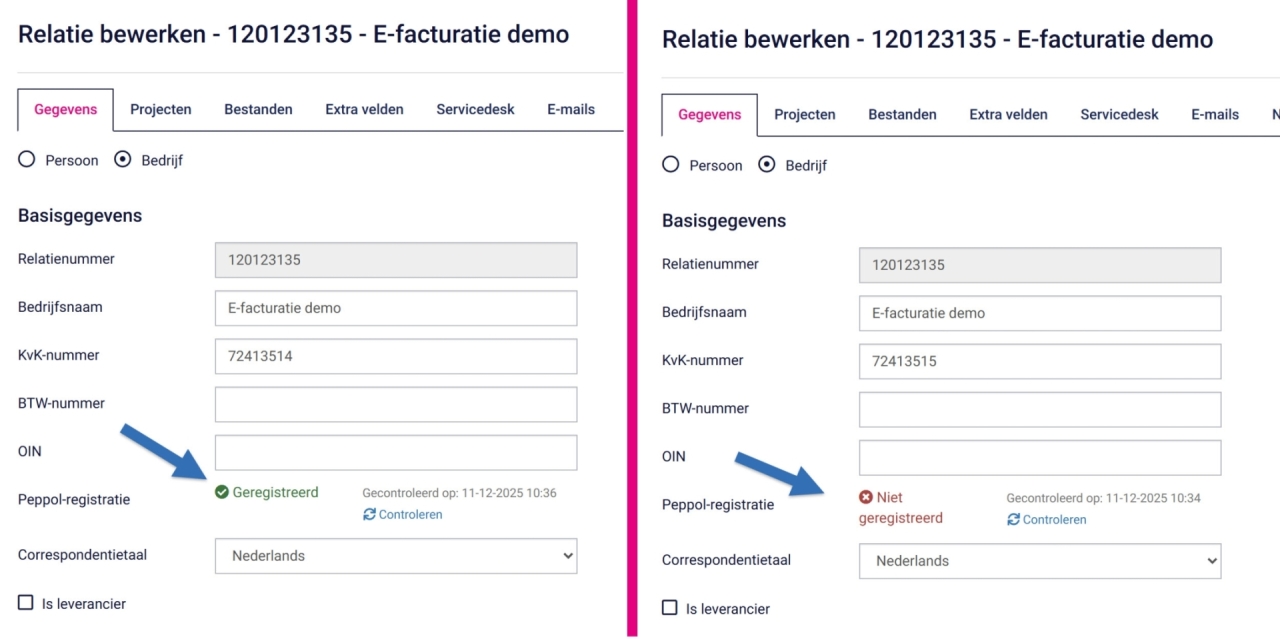Enable Is leverancier checkbox in the right form
This screenshot has height=639, width=1280.
[670, 608]
